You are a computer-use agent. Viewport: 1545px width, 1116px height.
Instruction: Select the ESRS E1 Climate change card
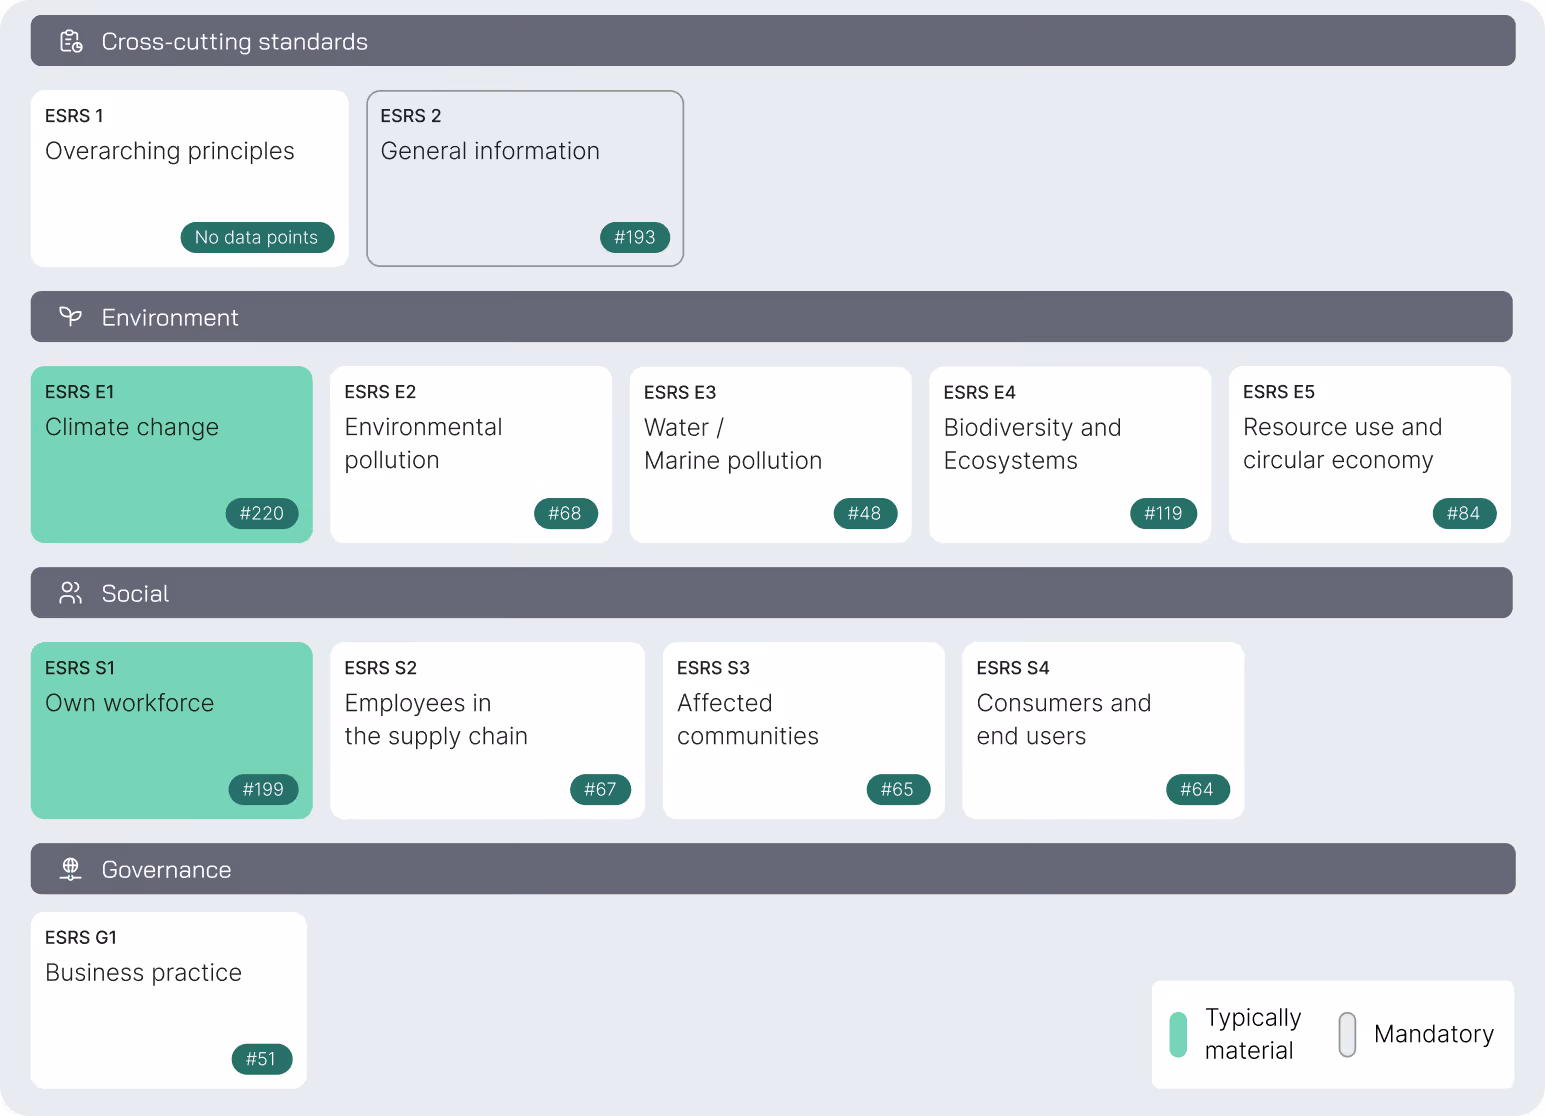(172, 455)
